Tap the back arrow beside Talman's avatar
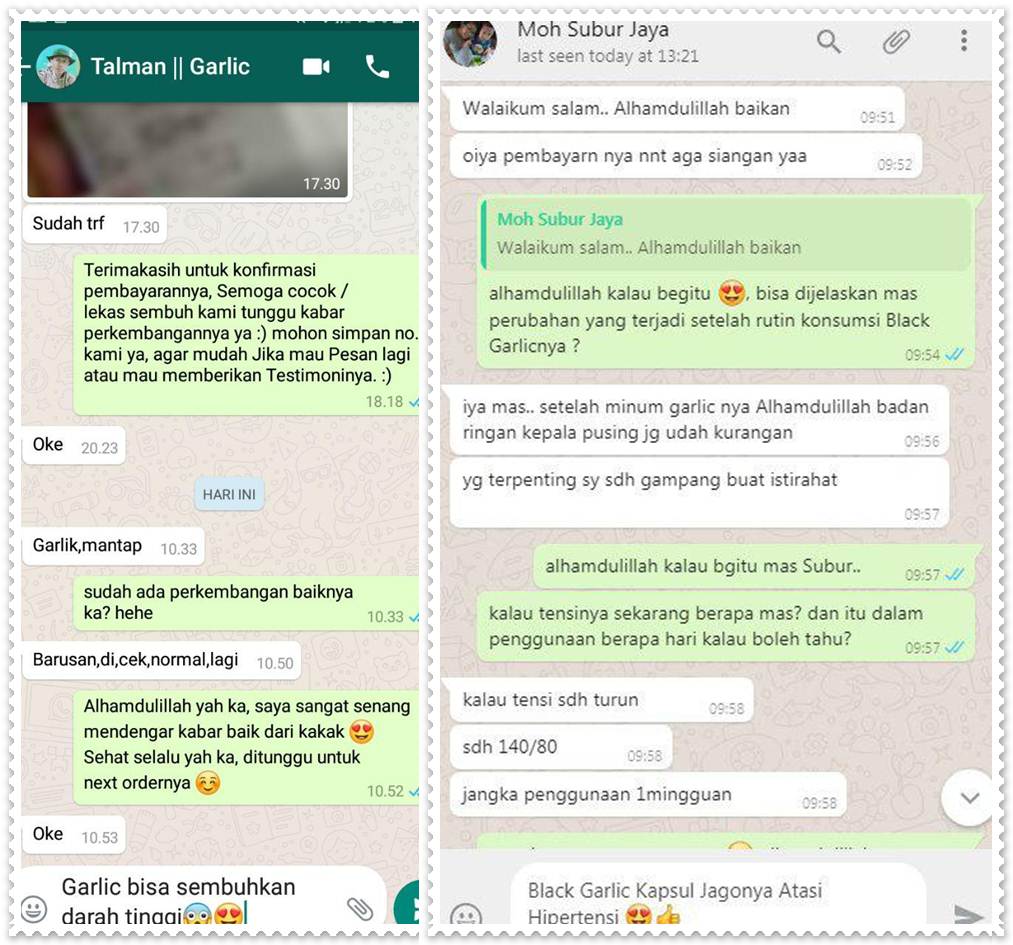This screenshot has width=1013, height=945. coord(26,66)
